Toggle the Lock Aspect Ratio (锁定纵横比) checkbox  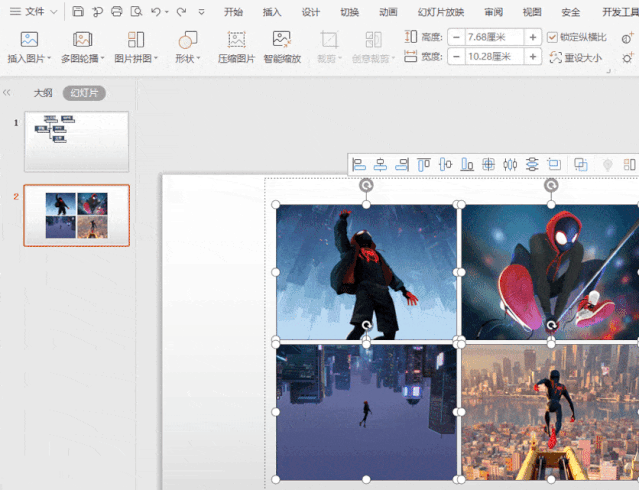pyautogui.click(x=553, y=37)
